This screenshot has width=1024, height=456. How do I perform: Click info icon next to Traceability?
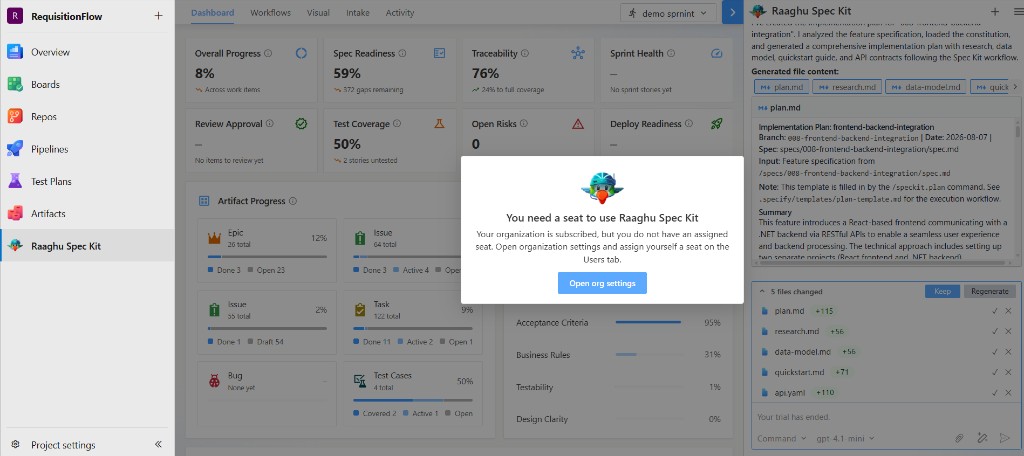[525, 54]
